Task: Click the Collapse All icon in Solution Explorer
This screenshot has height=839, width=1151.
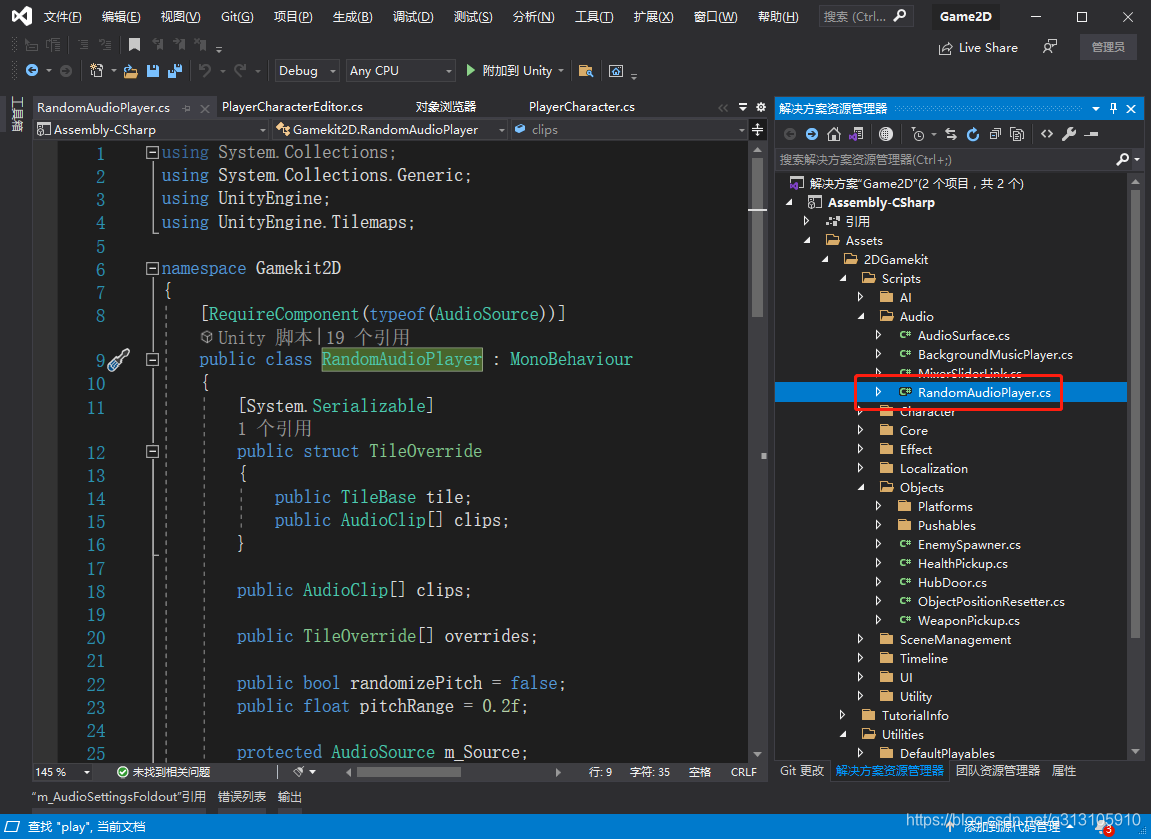Action: [x=995, y=134]
